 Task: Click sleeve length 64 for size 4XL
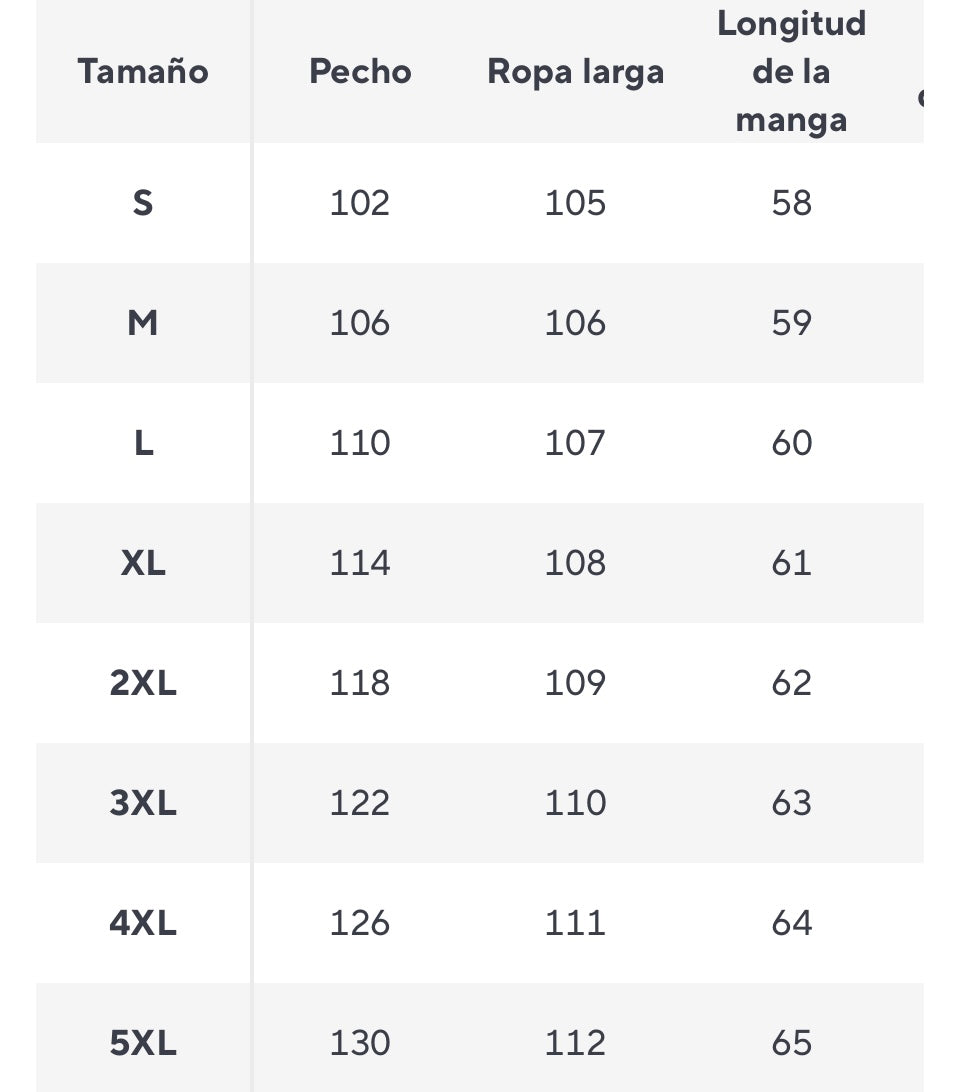coord(791,923)
